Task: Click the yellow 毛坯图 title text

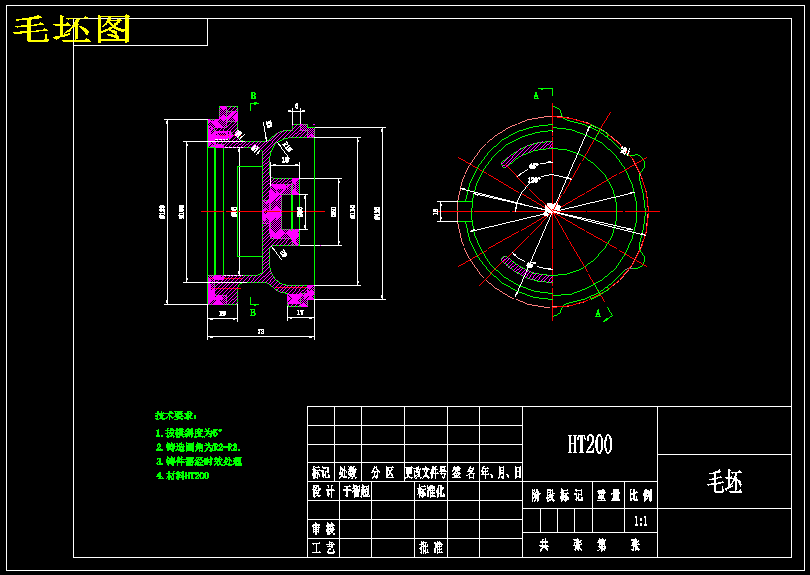Action: pos(72,29)
